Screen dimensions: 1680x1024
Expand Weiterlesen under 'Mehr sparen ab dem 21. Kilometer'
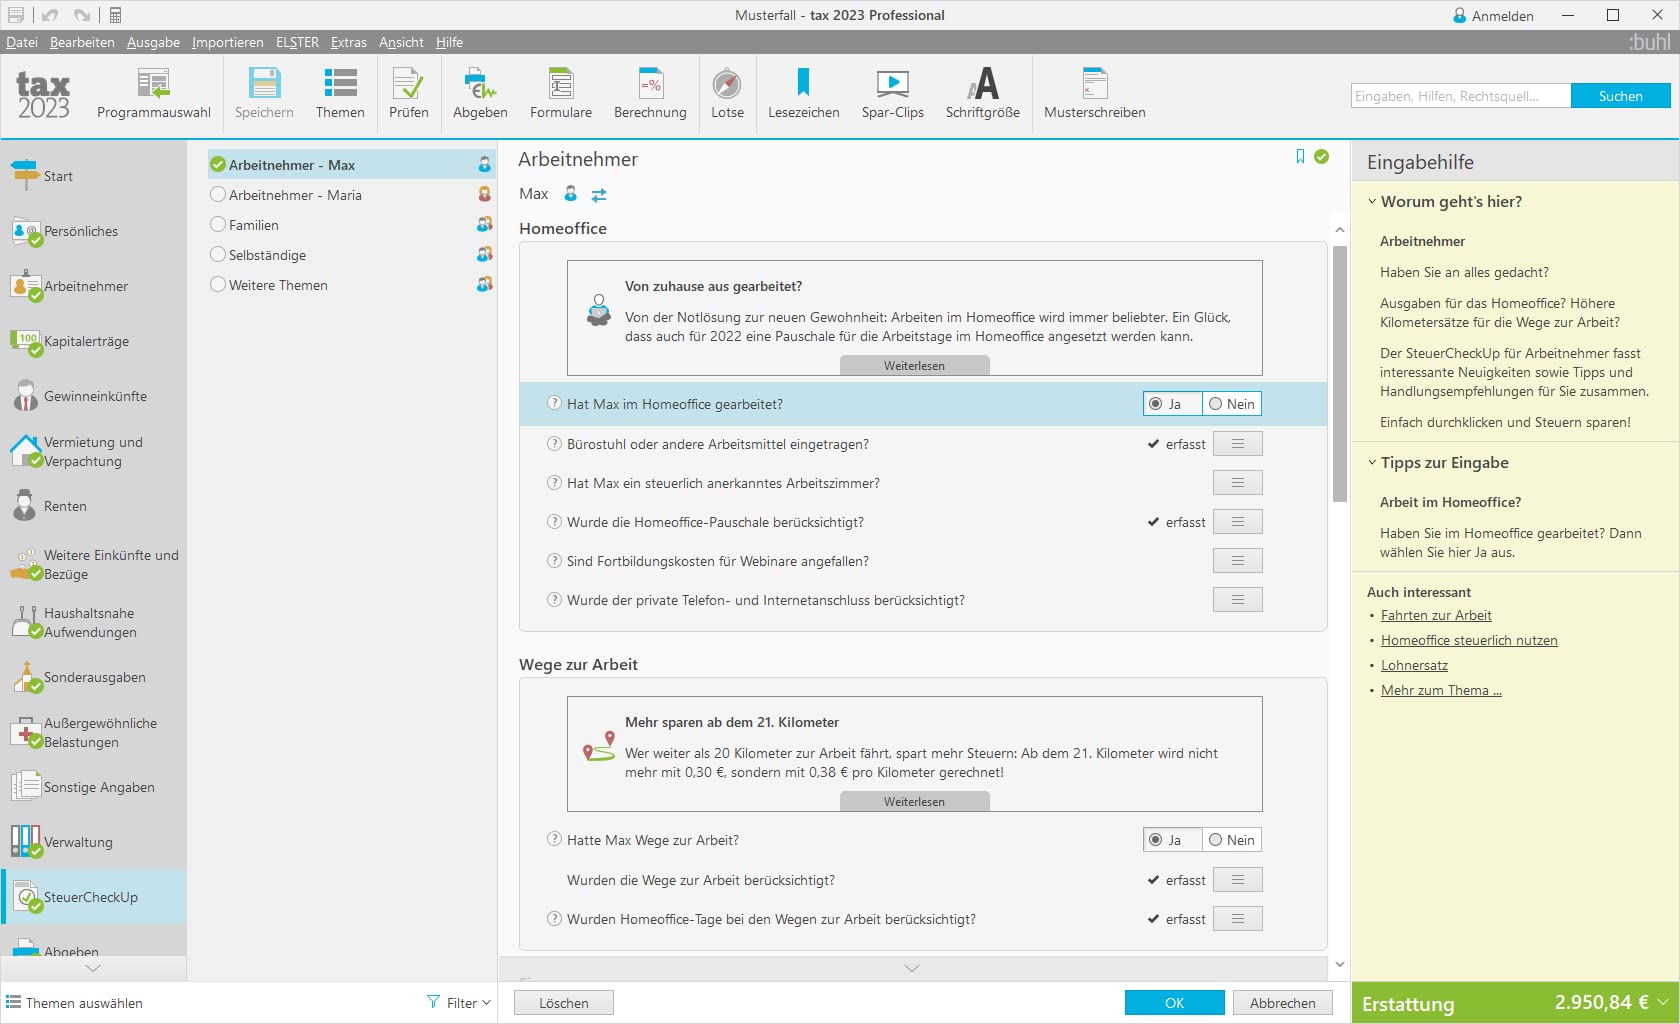point(914,802)
